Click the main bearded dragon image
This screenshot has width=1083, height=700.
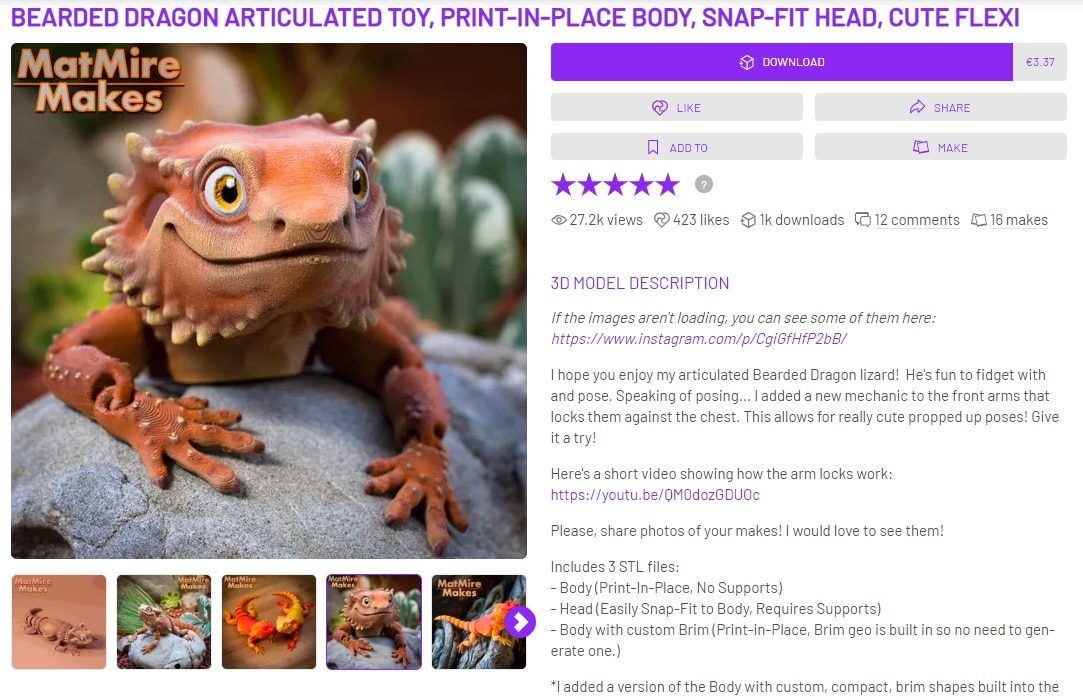tap(269, 301)
